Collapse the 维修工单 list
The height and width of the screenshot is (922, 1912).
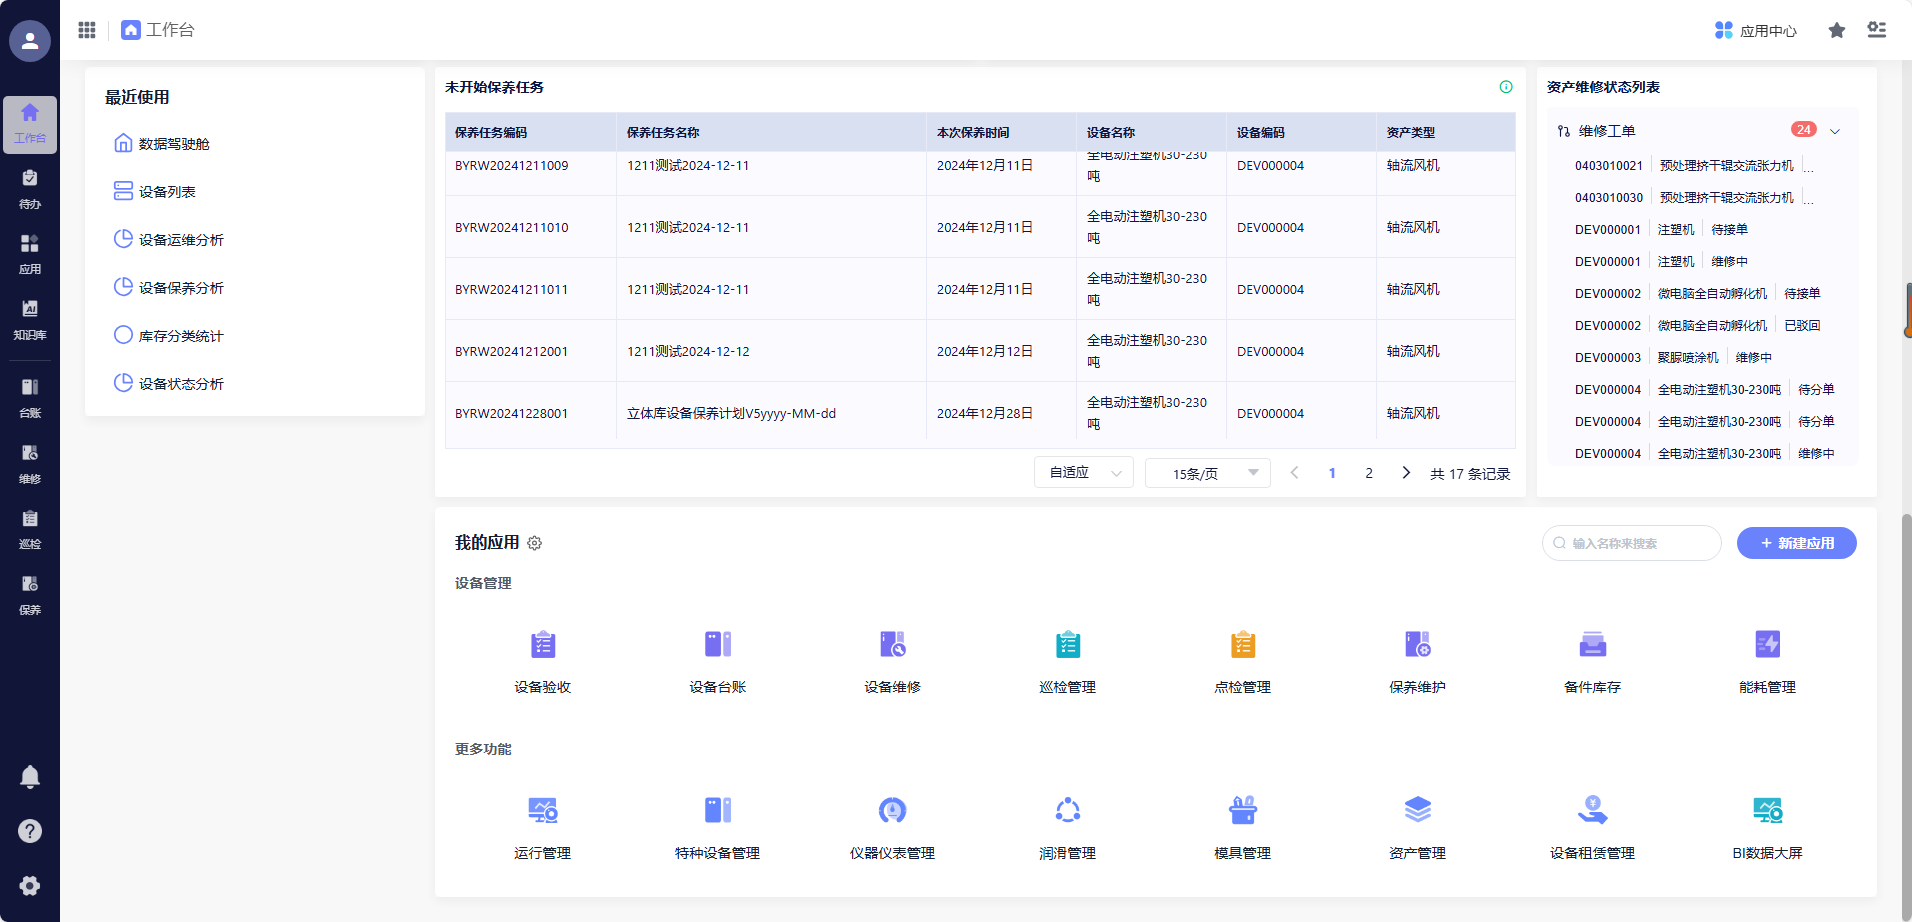(x=1835, y=131)
